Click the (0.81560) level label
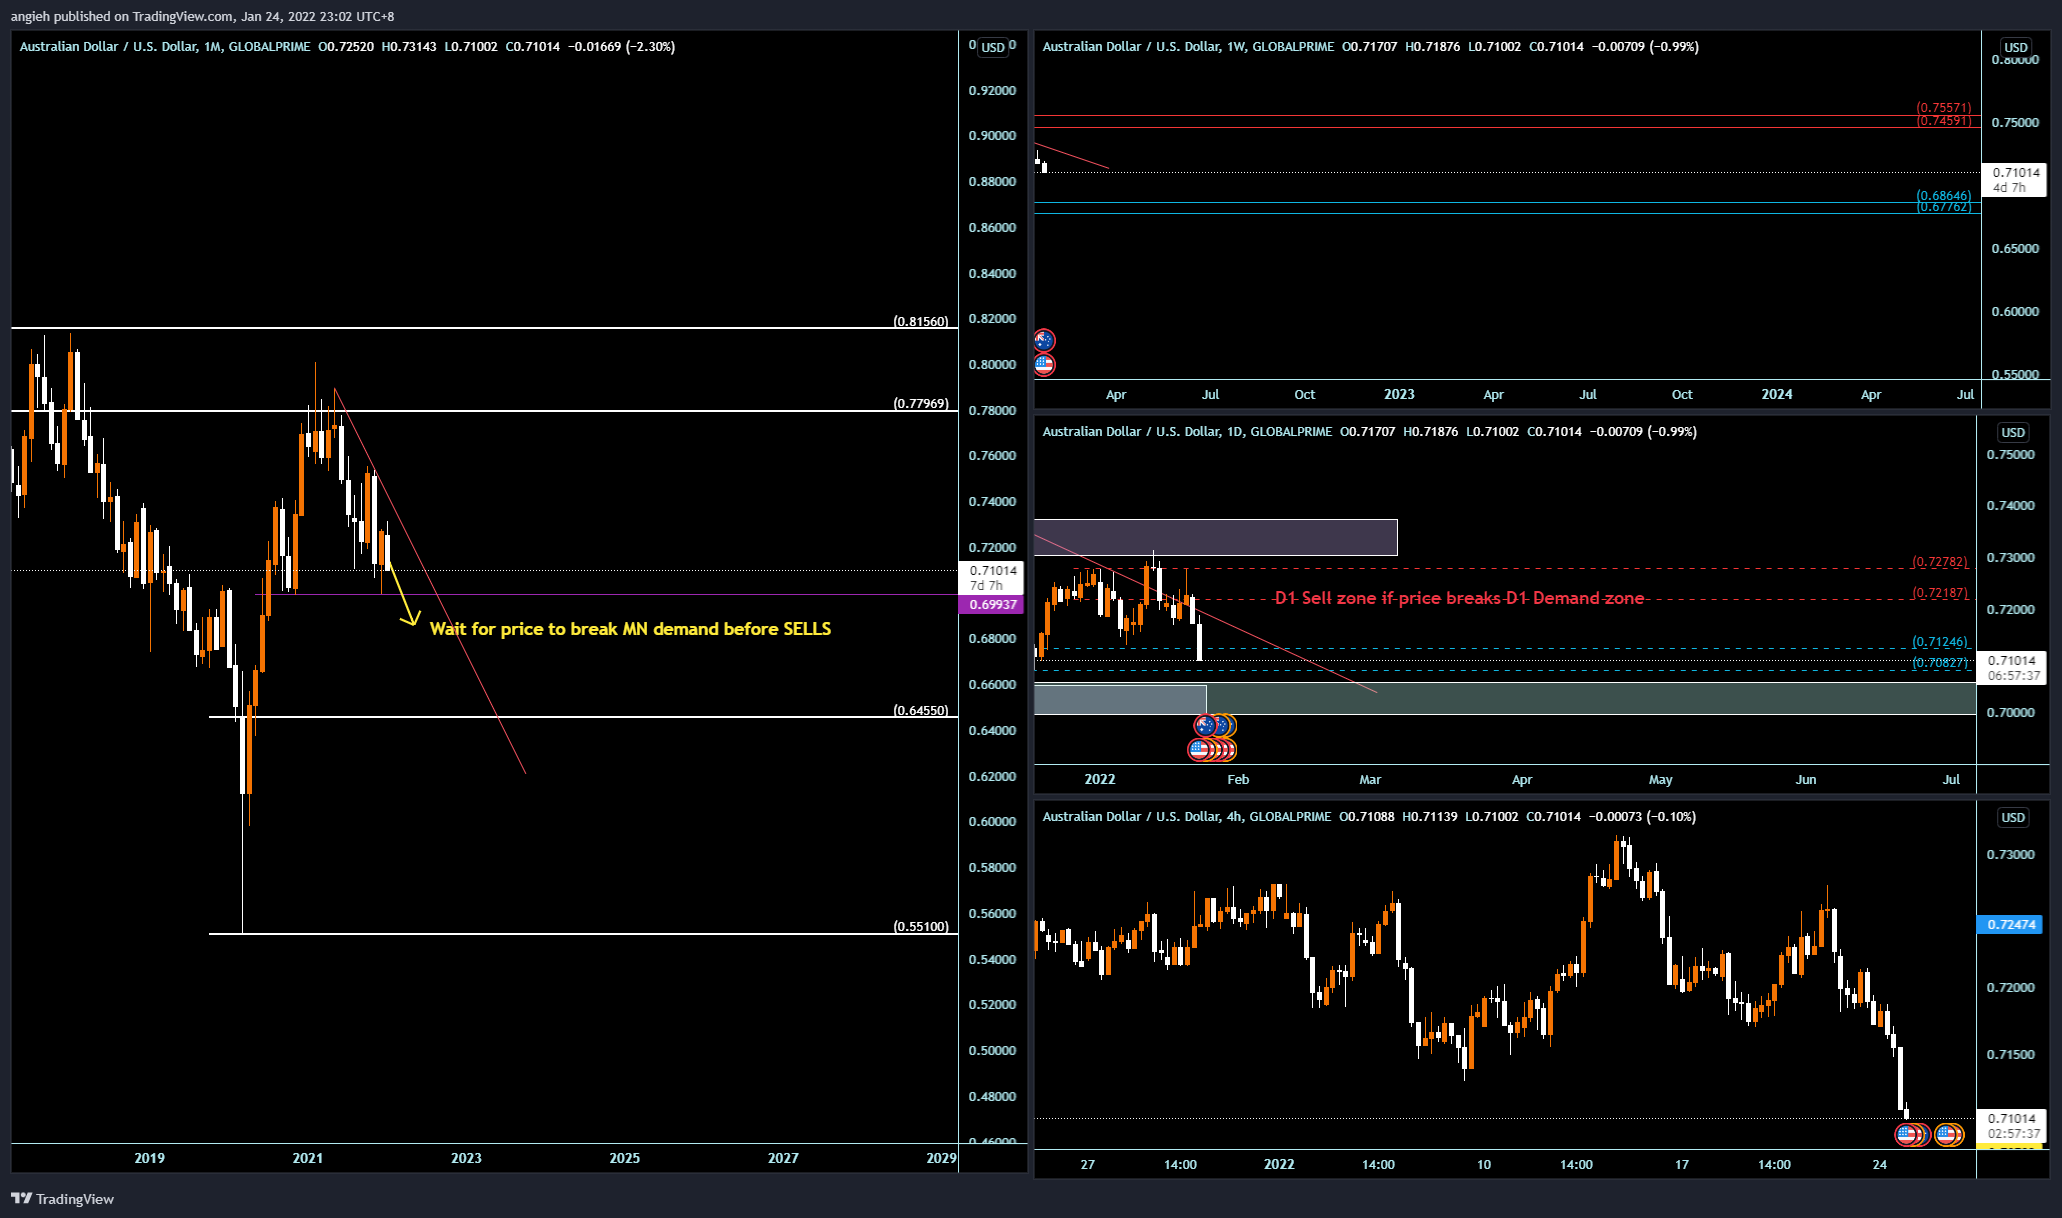The width and height of the screenshot is (2062, 1218). [921, 321]
